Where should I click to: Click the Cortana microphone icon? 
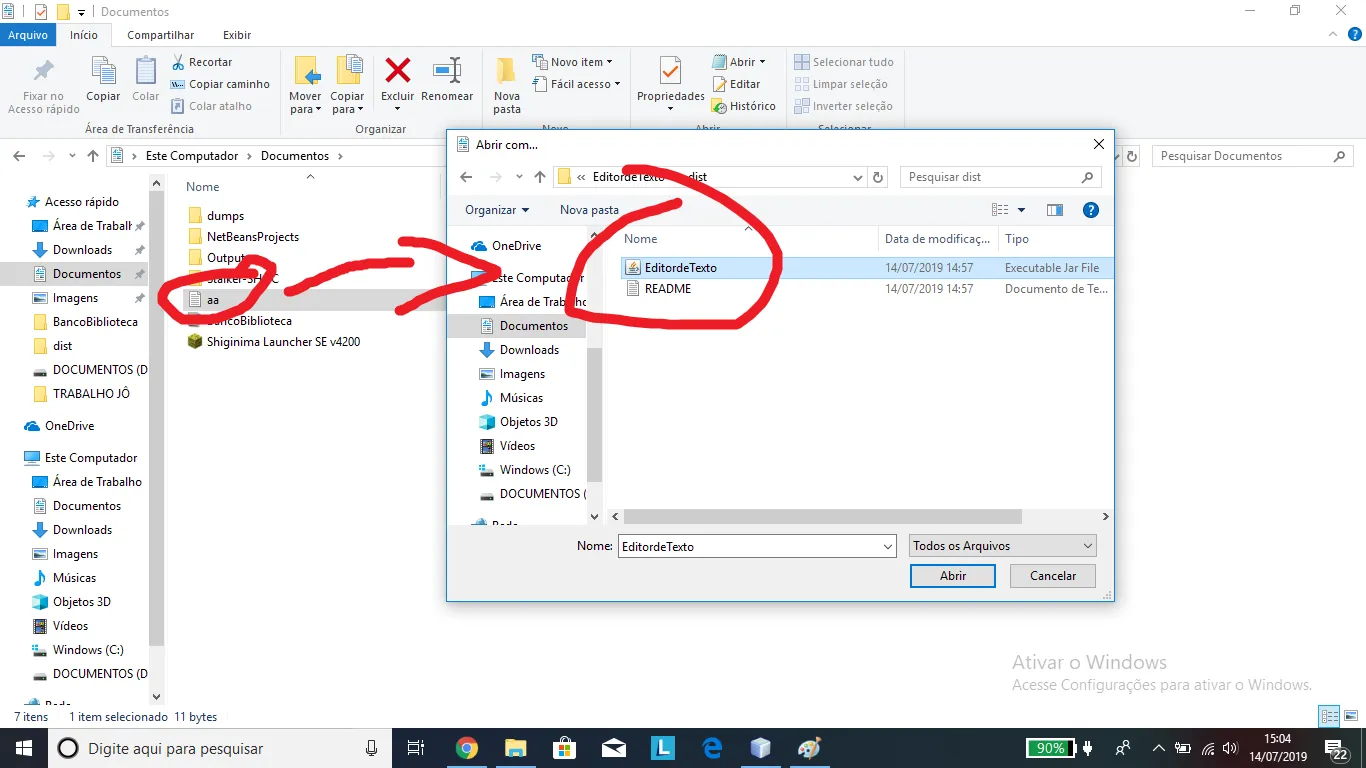(372, 748)
